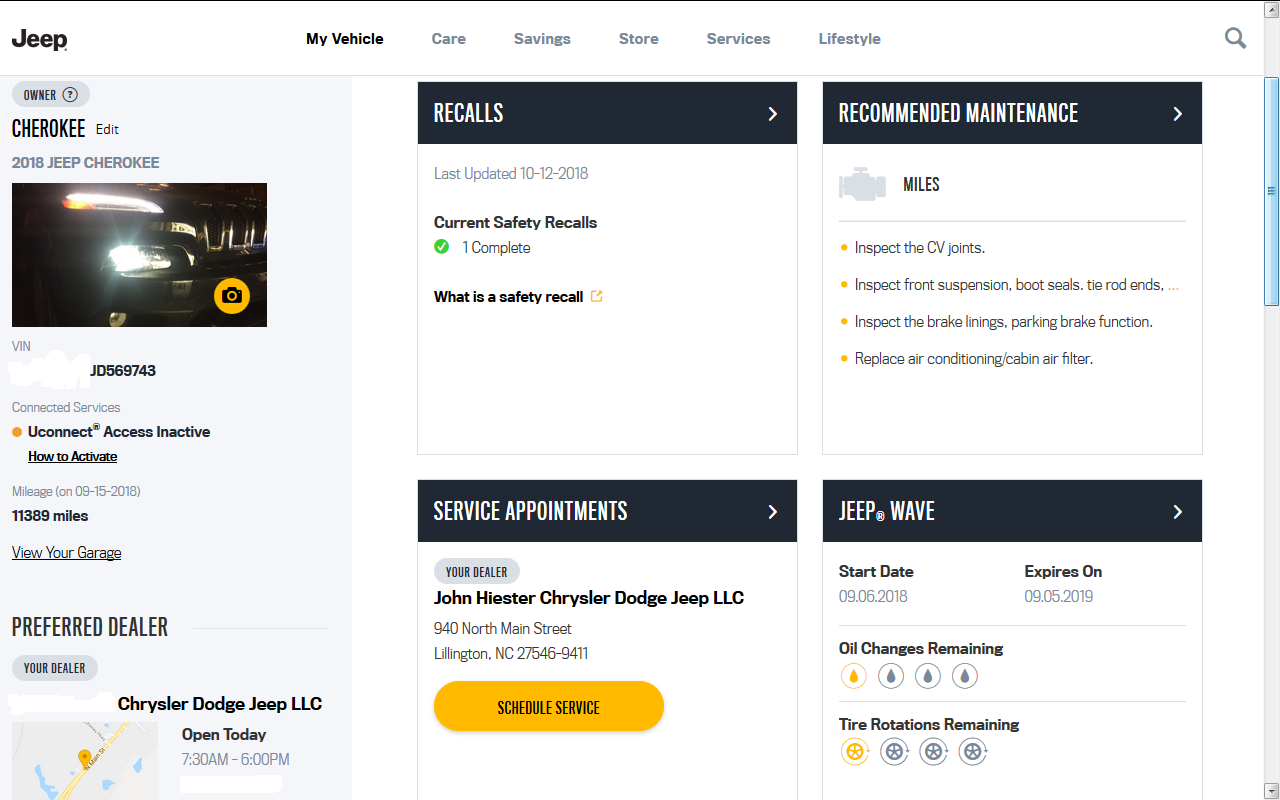This screenshot has height=800, width=1280.
Task: Click the dealer location map
Action: [85, 761]
